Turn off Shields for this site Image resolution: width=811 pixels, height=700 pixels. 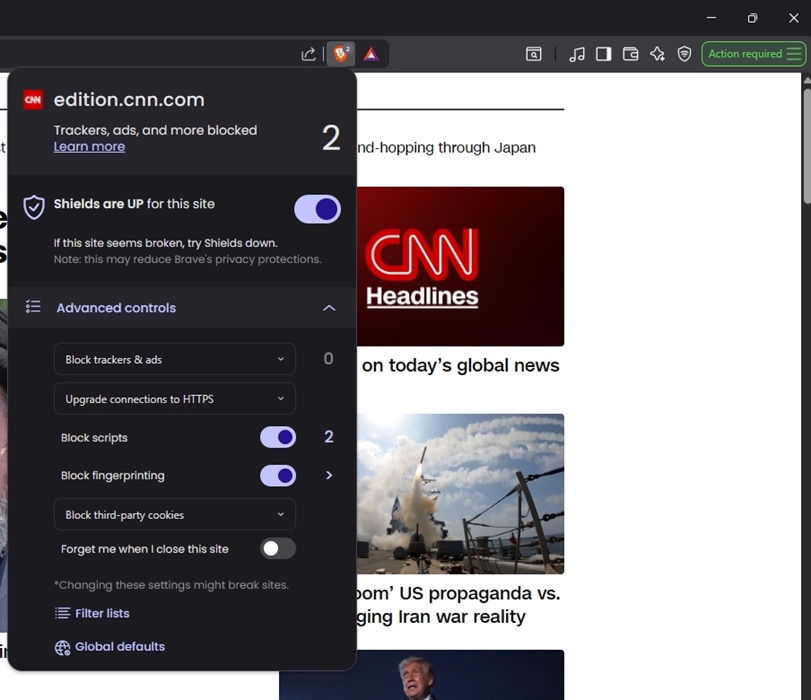[317, 209]
